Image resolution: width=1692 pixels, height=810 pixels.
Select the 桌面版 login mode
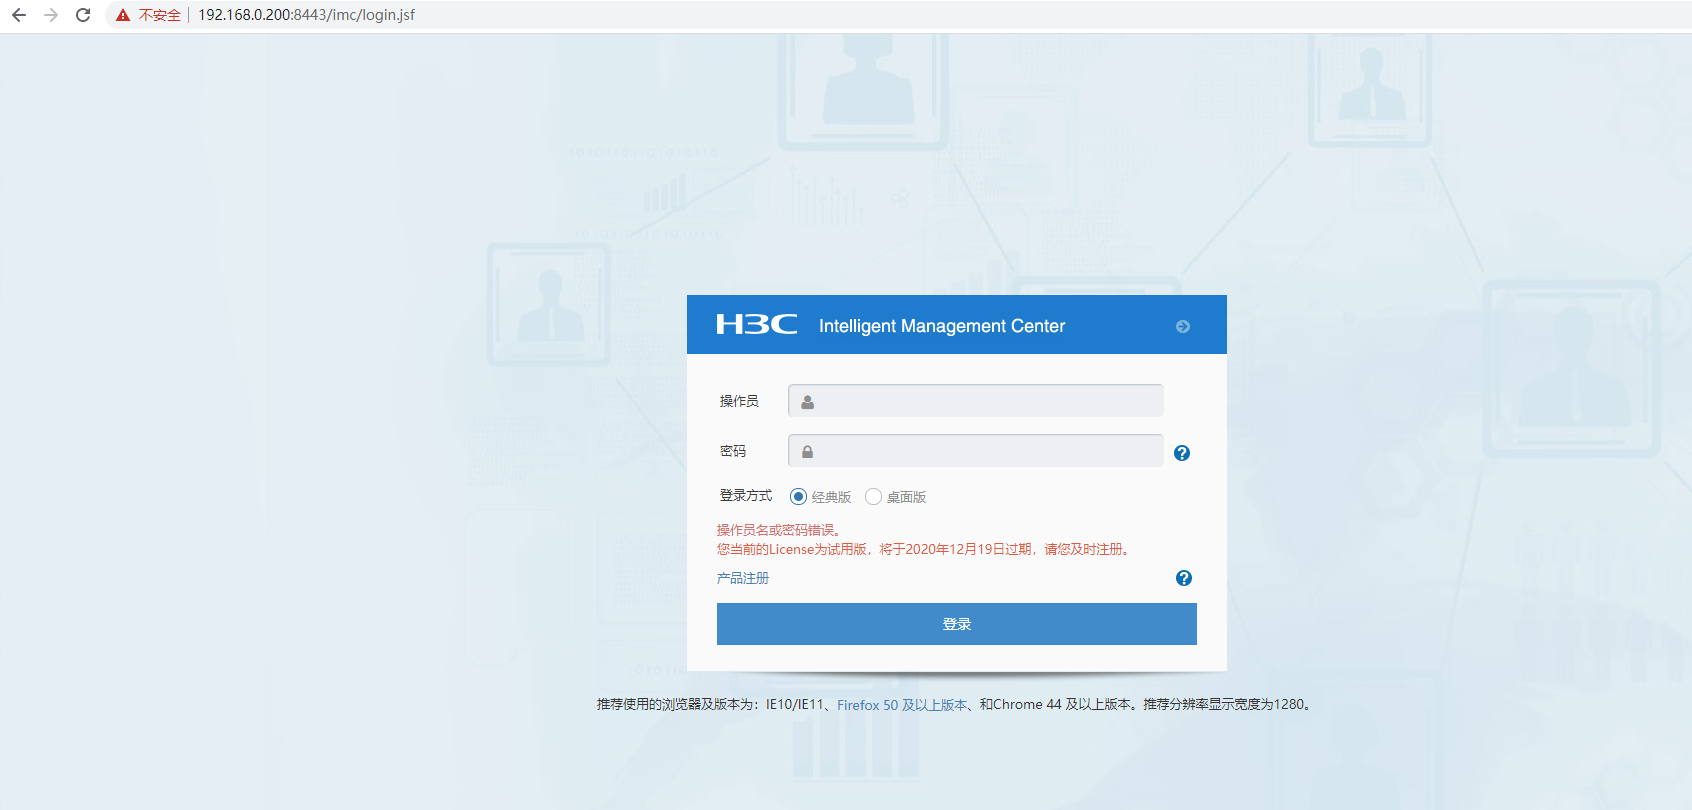click(873, 497)
